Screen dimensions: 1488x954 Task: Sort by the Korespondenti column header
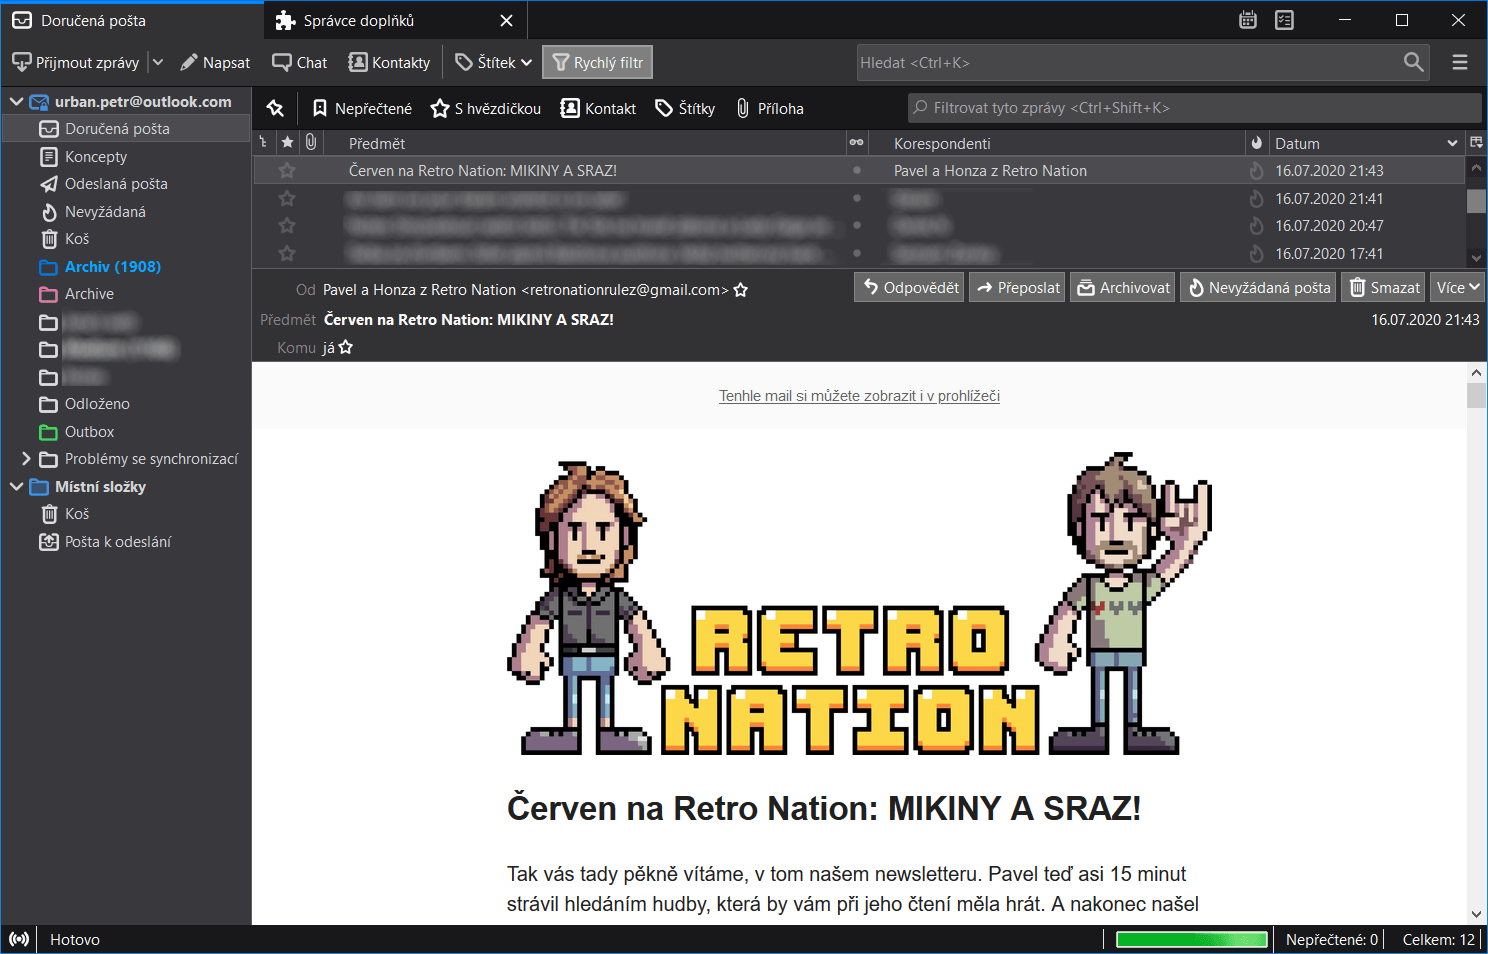1056,143
